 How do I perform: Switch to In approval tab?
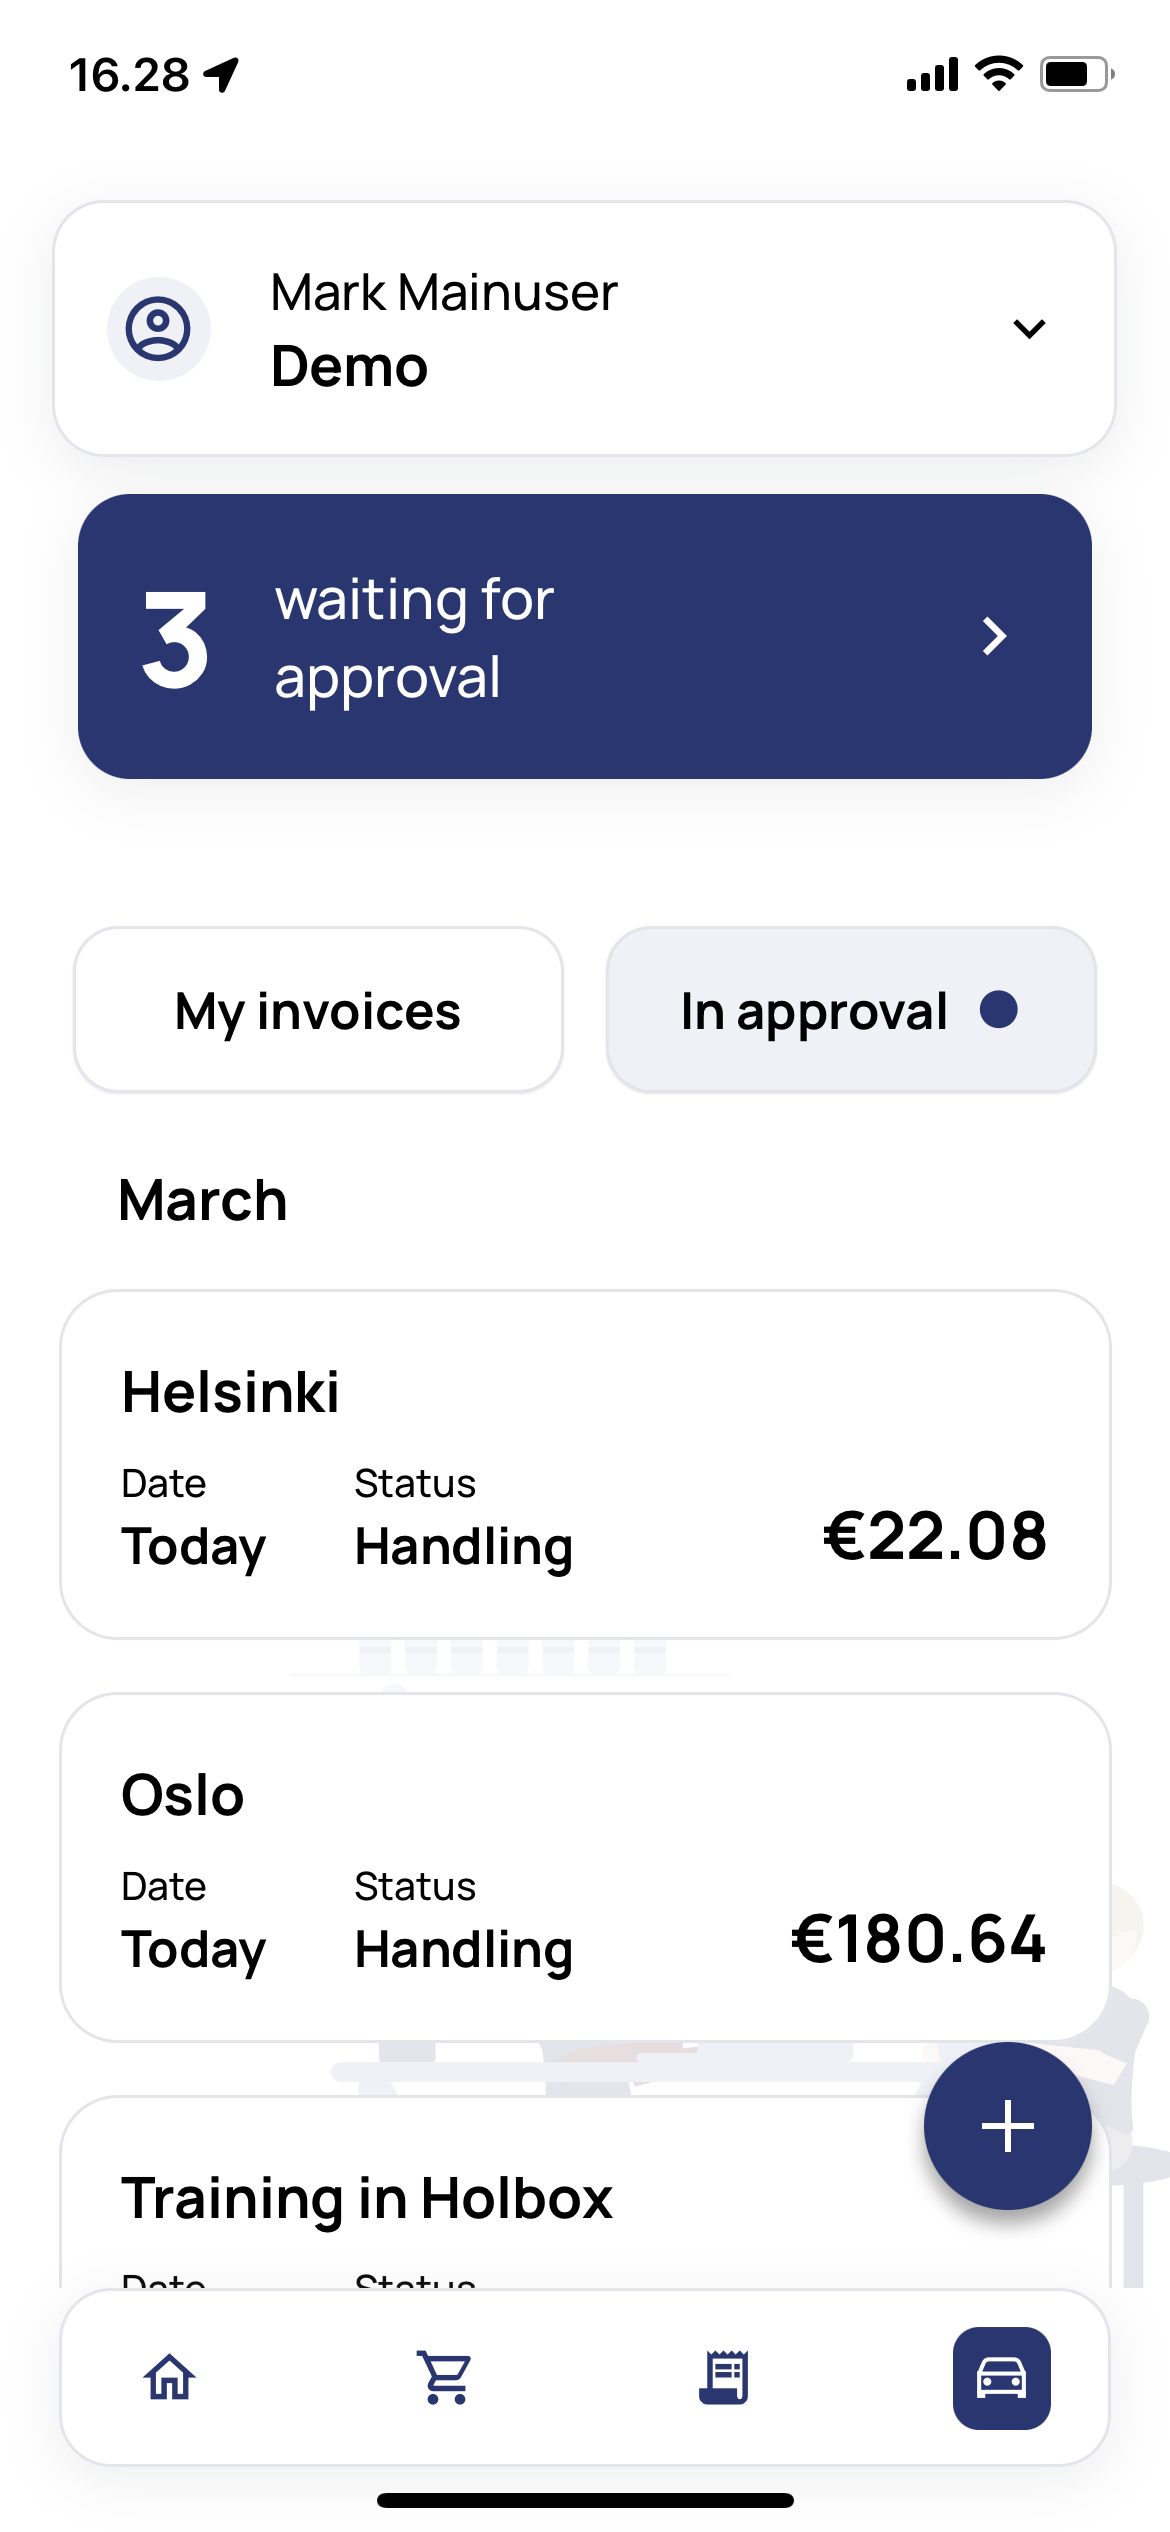[851, 1010]
